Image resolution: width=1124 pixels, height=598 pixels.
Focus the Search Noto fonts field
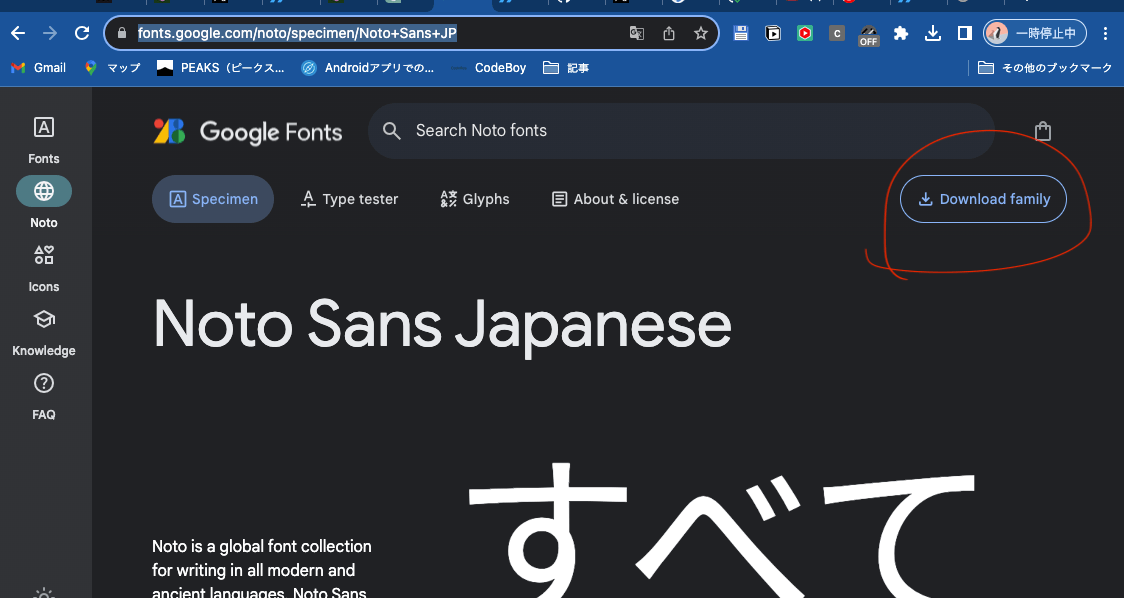681,130
